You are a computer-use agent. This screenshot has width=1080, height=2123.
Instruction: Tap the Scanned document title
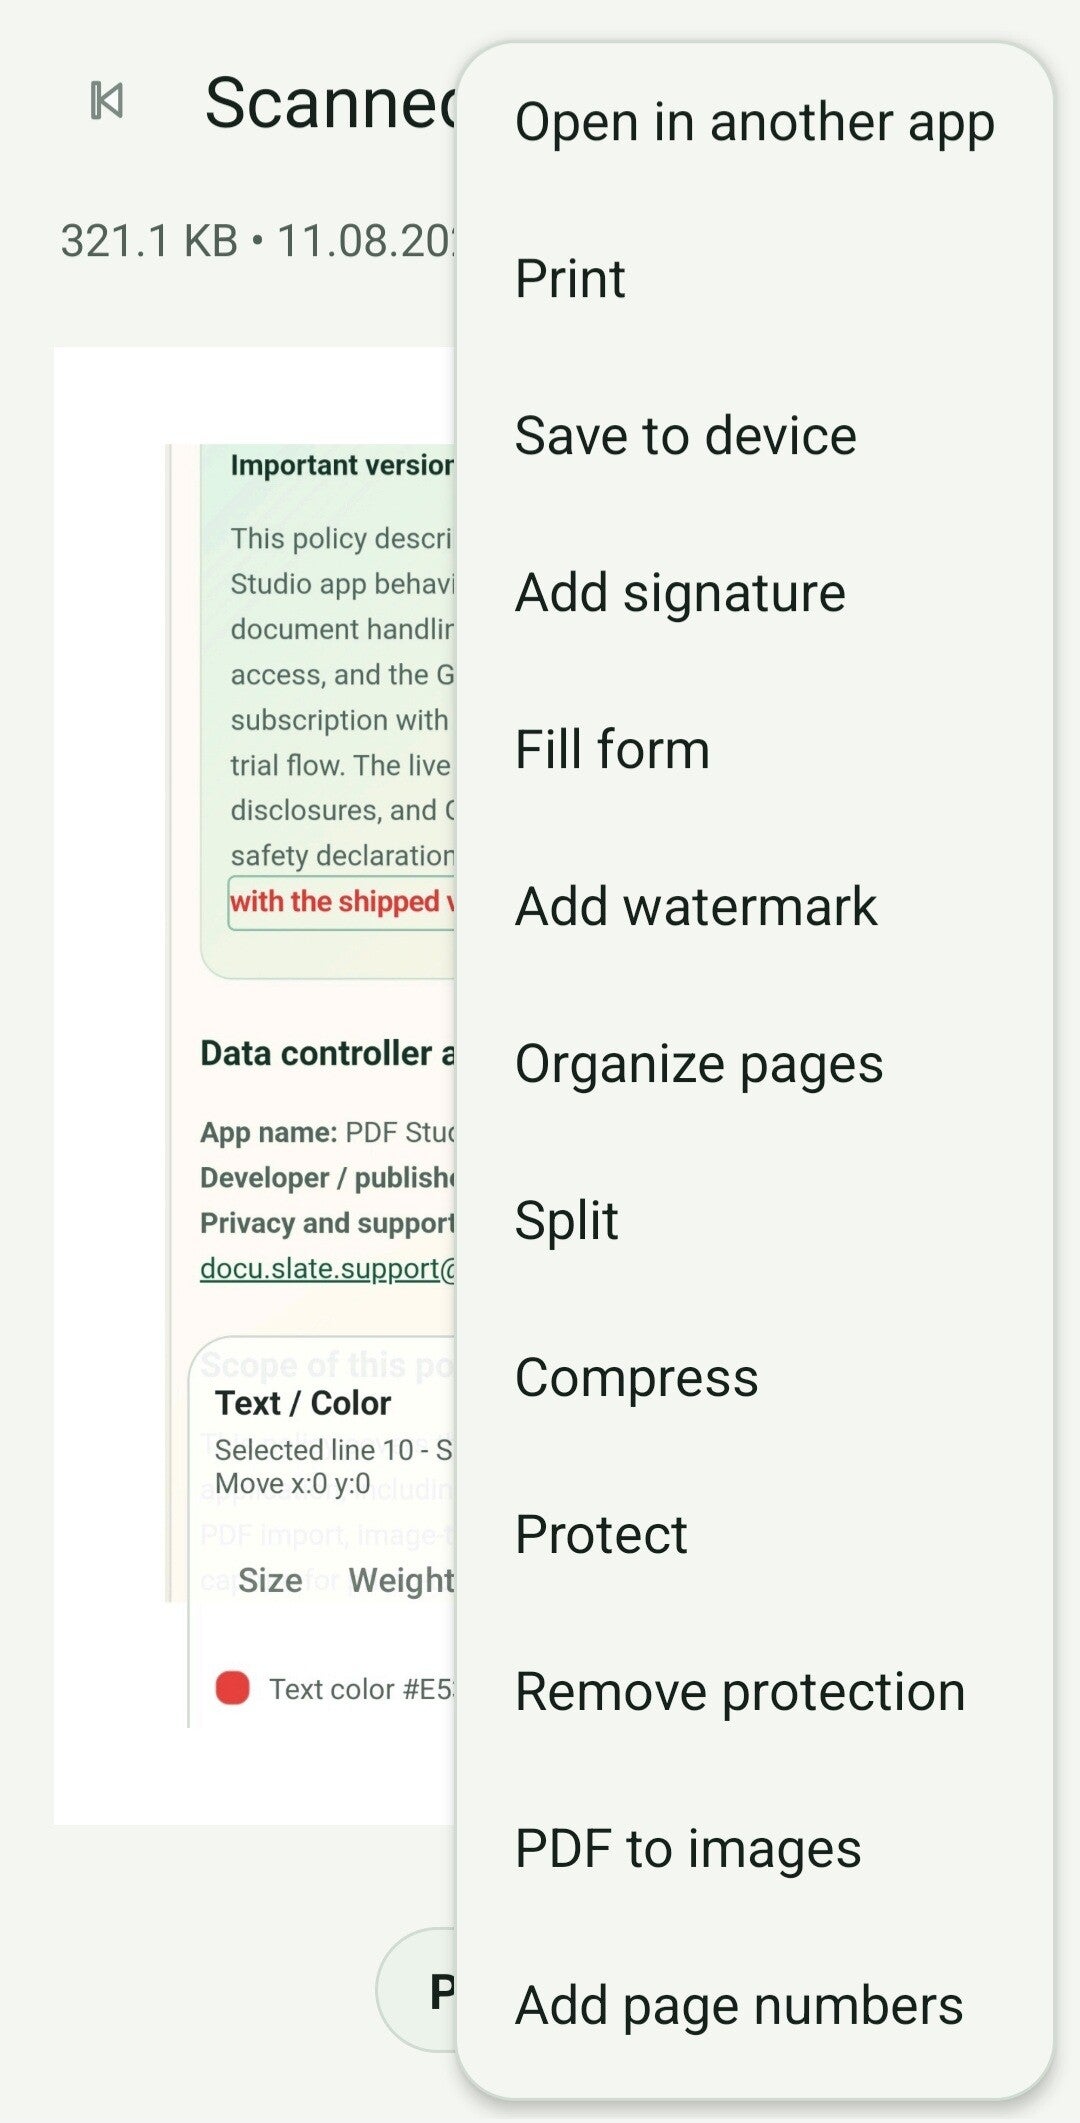(x=330, y=103)
